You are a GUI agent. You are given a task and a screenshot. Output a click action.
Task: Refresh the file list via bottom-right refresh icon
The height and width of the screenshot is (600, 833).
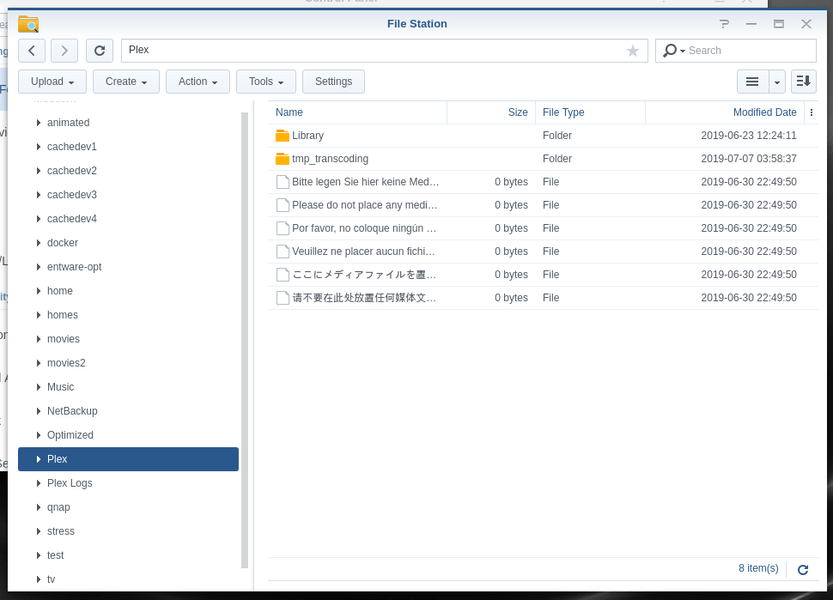[803, 570]
